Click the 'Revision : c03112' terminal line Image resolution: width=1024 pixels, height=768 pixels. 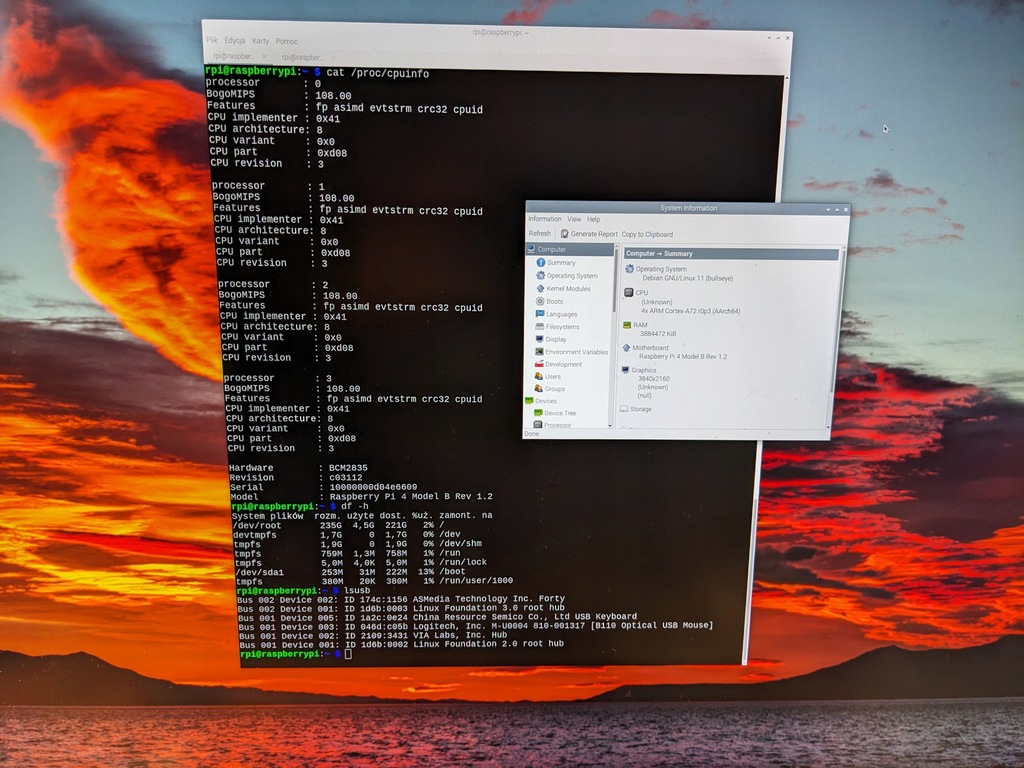click(x=296, y=477)
